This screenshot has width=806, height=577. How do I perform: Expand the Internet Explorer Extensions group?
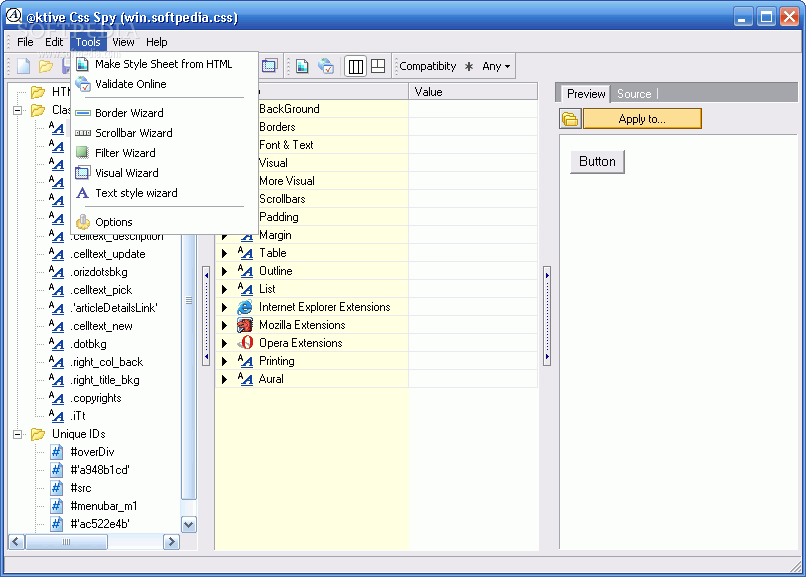point(224,307)
